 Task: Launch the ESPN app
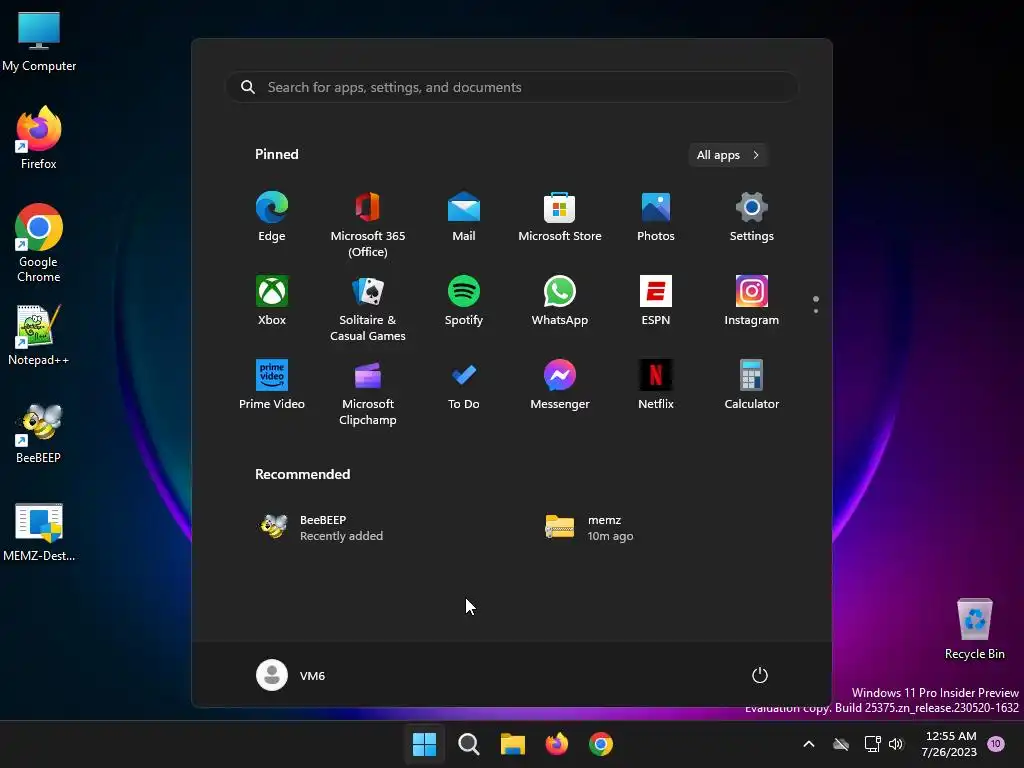tap(656, 300)
